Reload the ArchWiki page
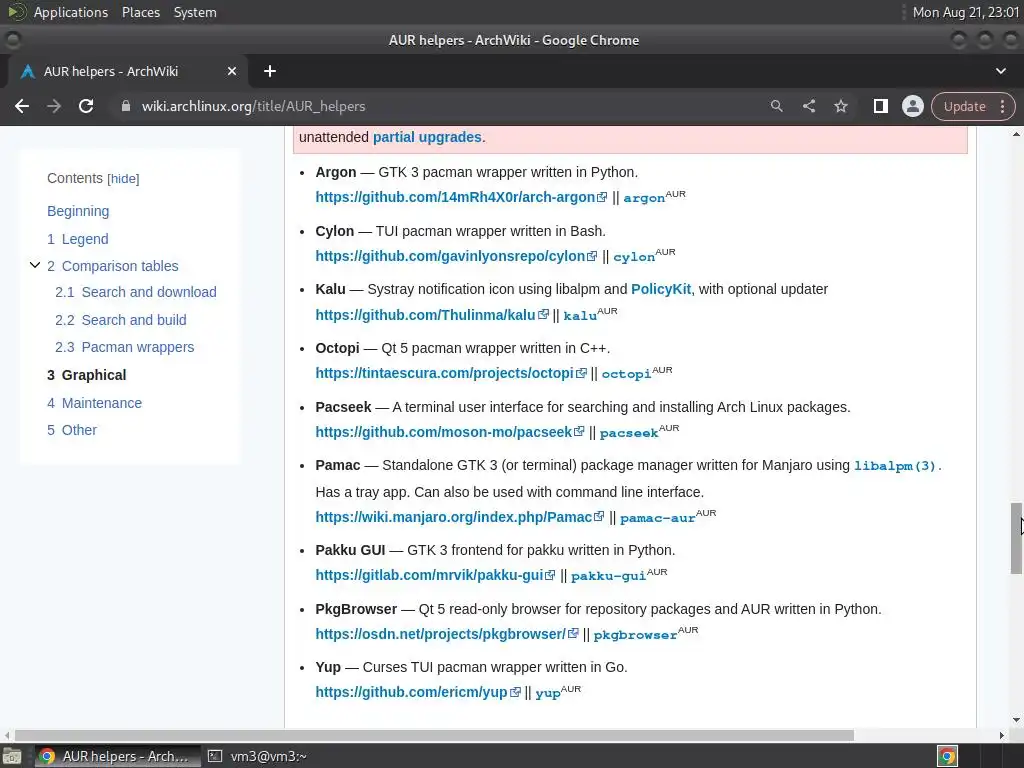 coord(86,106)
